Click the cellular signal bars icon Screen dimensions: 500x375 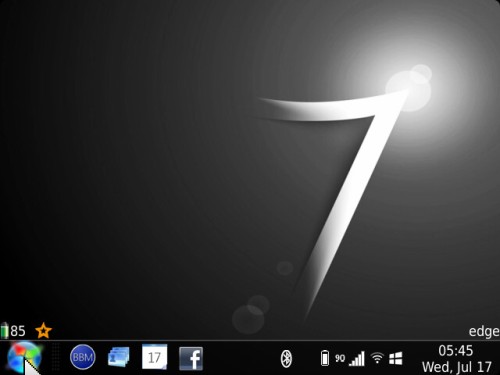[x=357, y=359]
